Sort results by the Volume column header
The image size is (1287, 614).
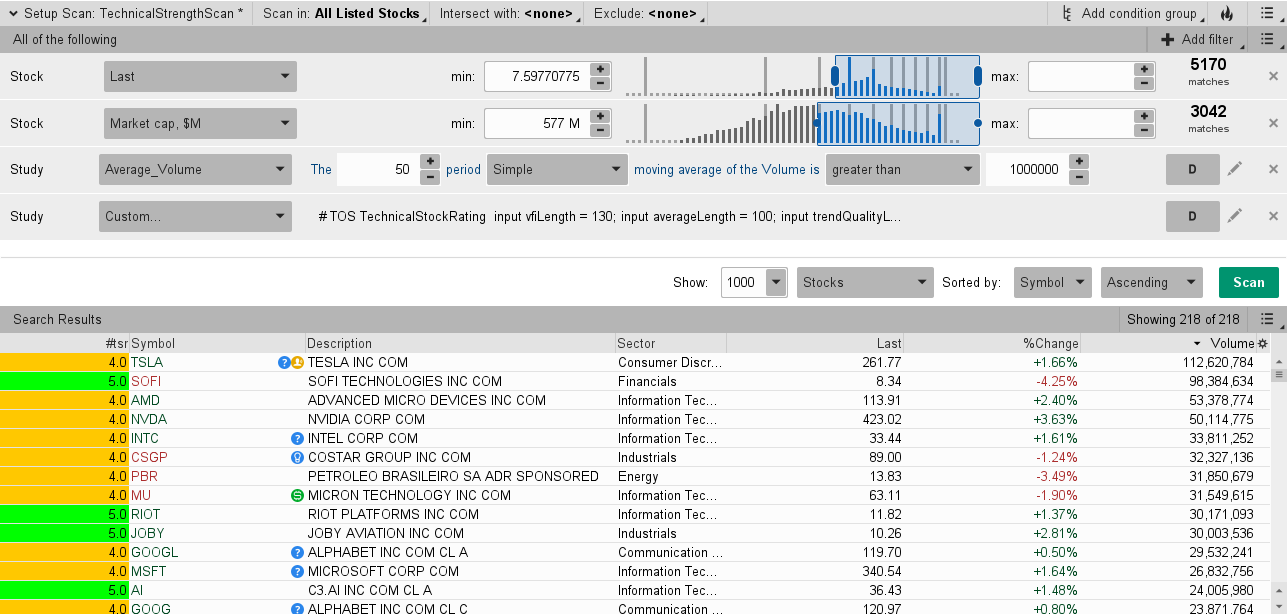[1168, 343]
